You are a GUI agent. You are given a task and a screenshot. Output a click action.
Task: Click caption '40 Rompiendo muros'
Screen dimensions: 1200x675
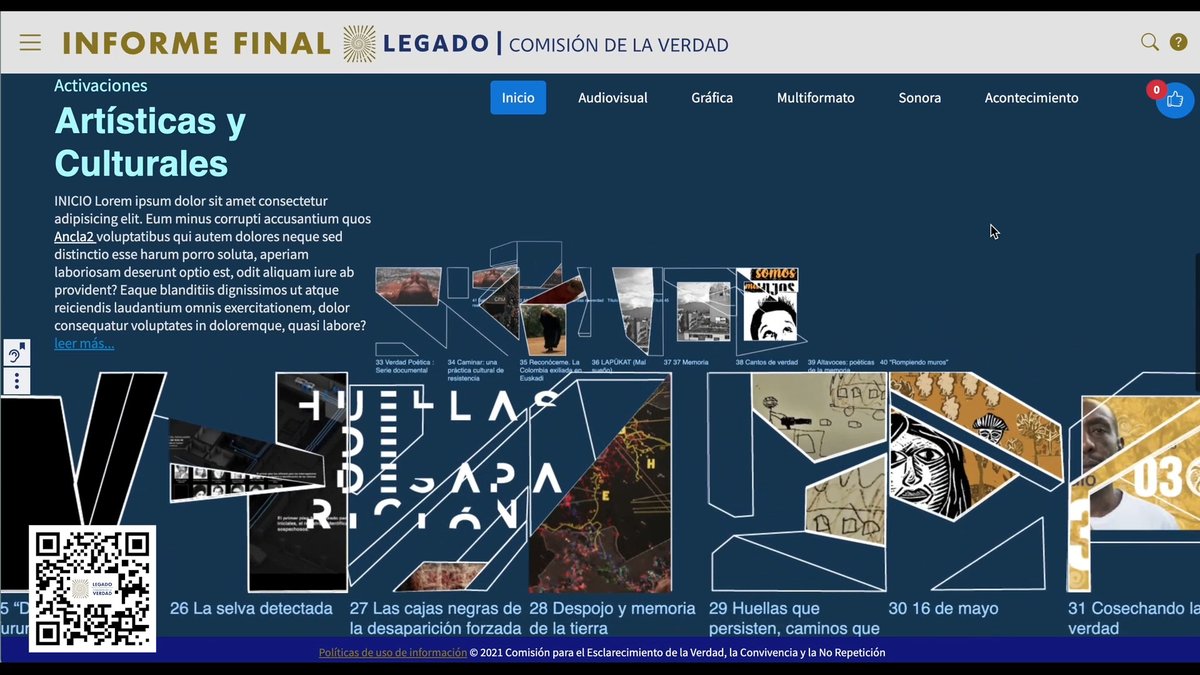[x=912, y=362]
